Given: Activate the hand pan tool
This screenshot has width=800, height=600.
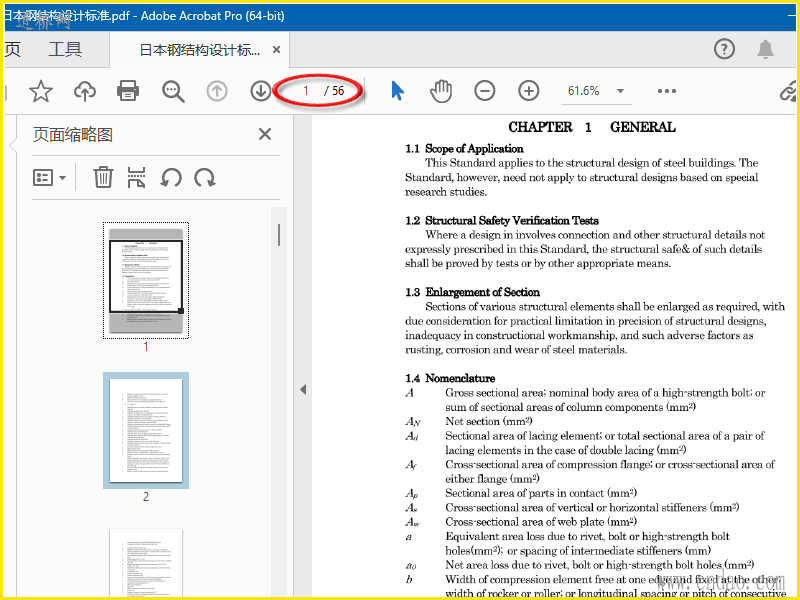Looking at the screenshot, I should (x=441, y=91).
